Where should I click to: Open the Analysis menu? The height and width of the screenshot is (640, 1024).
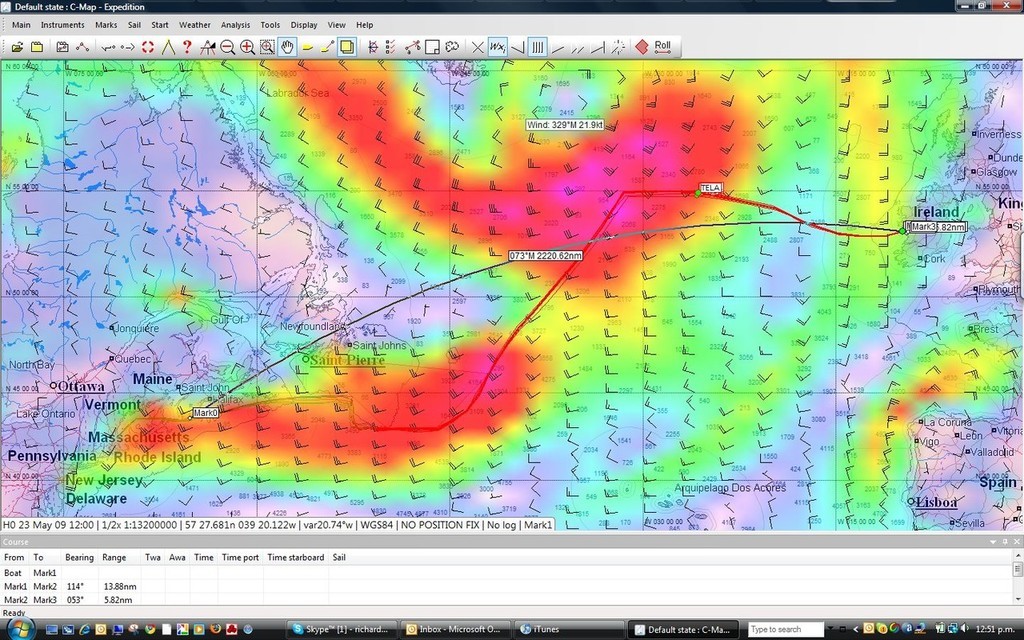tap(235, 25)
